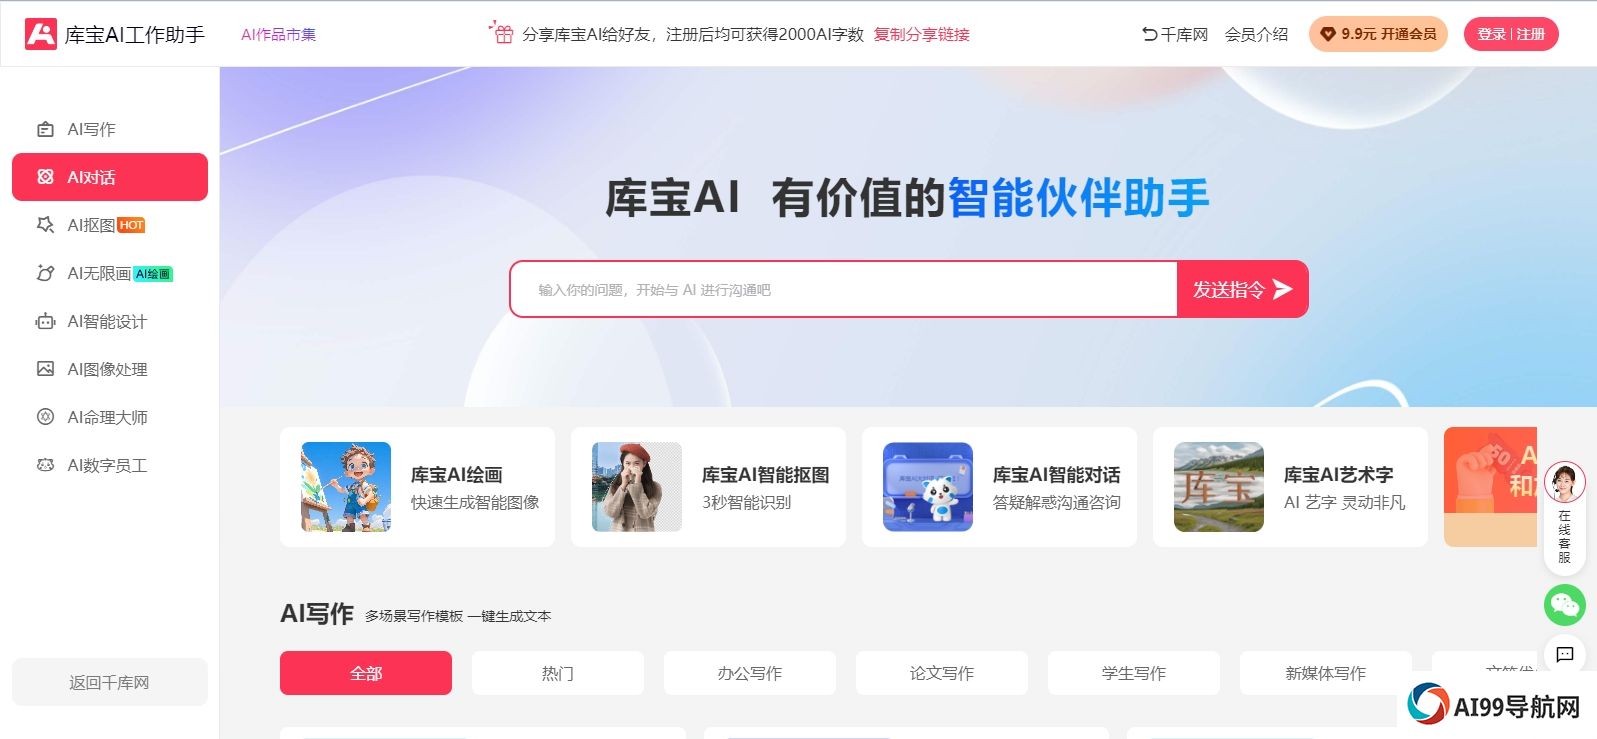Viewport: 1597px width, 739px height.
Task: Select the 全部 writing category tab
Action: pos(366,673)
